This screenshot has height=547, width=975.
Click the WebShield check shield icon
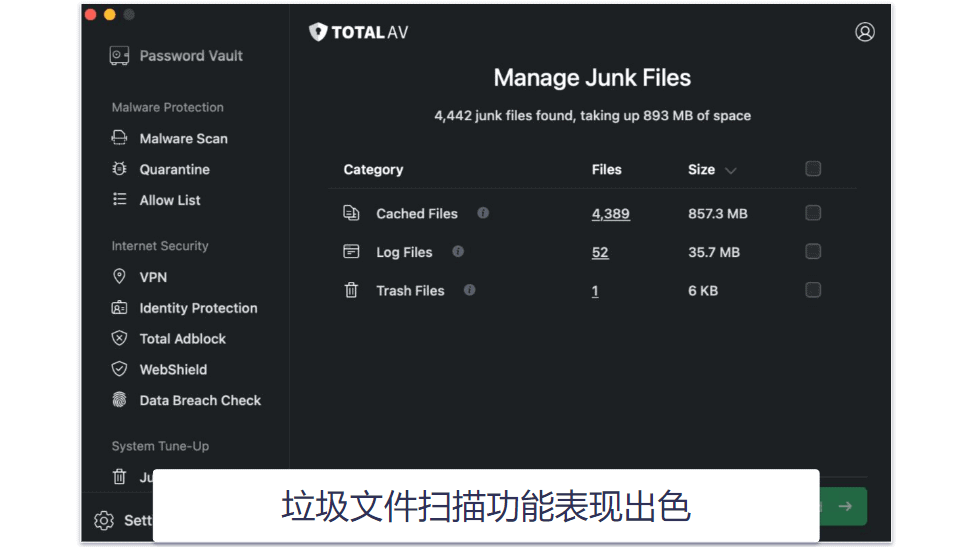pos(119,369)
